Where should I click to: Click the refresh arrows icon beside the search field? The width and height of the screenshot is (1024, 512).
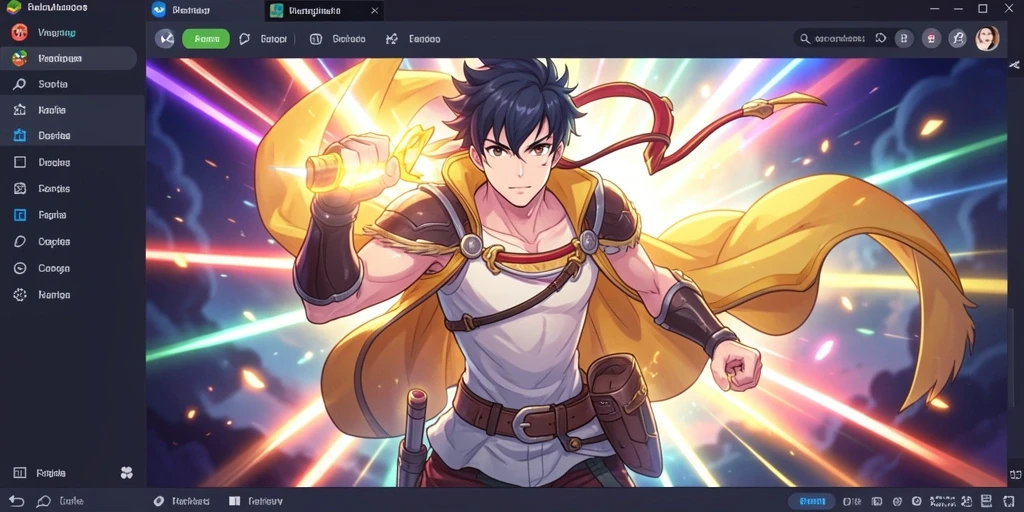(x=880, y=39)
